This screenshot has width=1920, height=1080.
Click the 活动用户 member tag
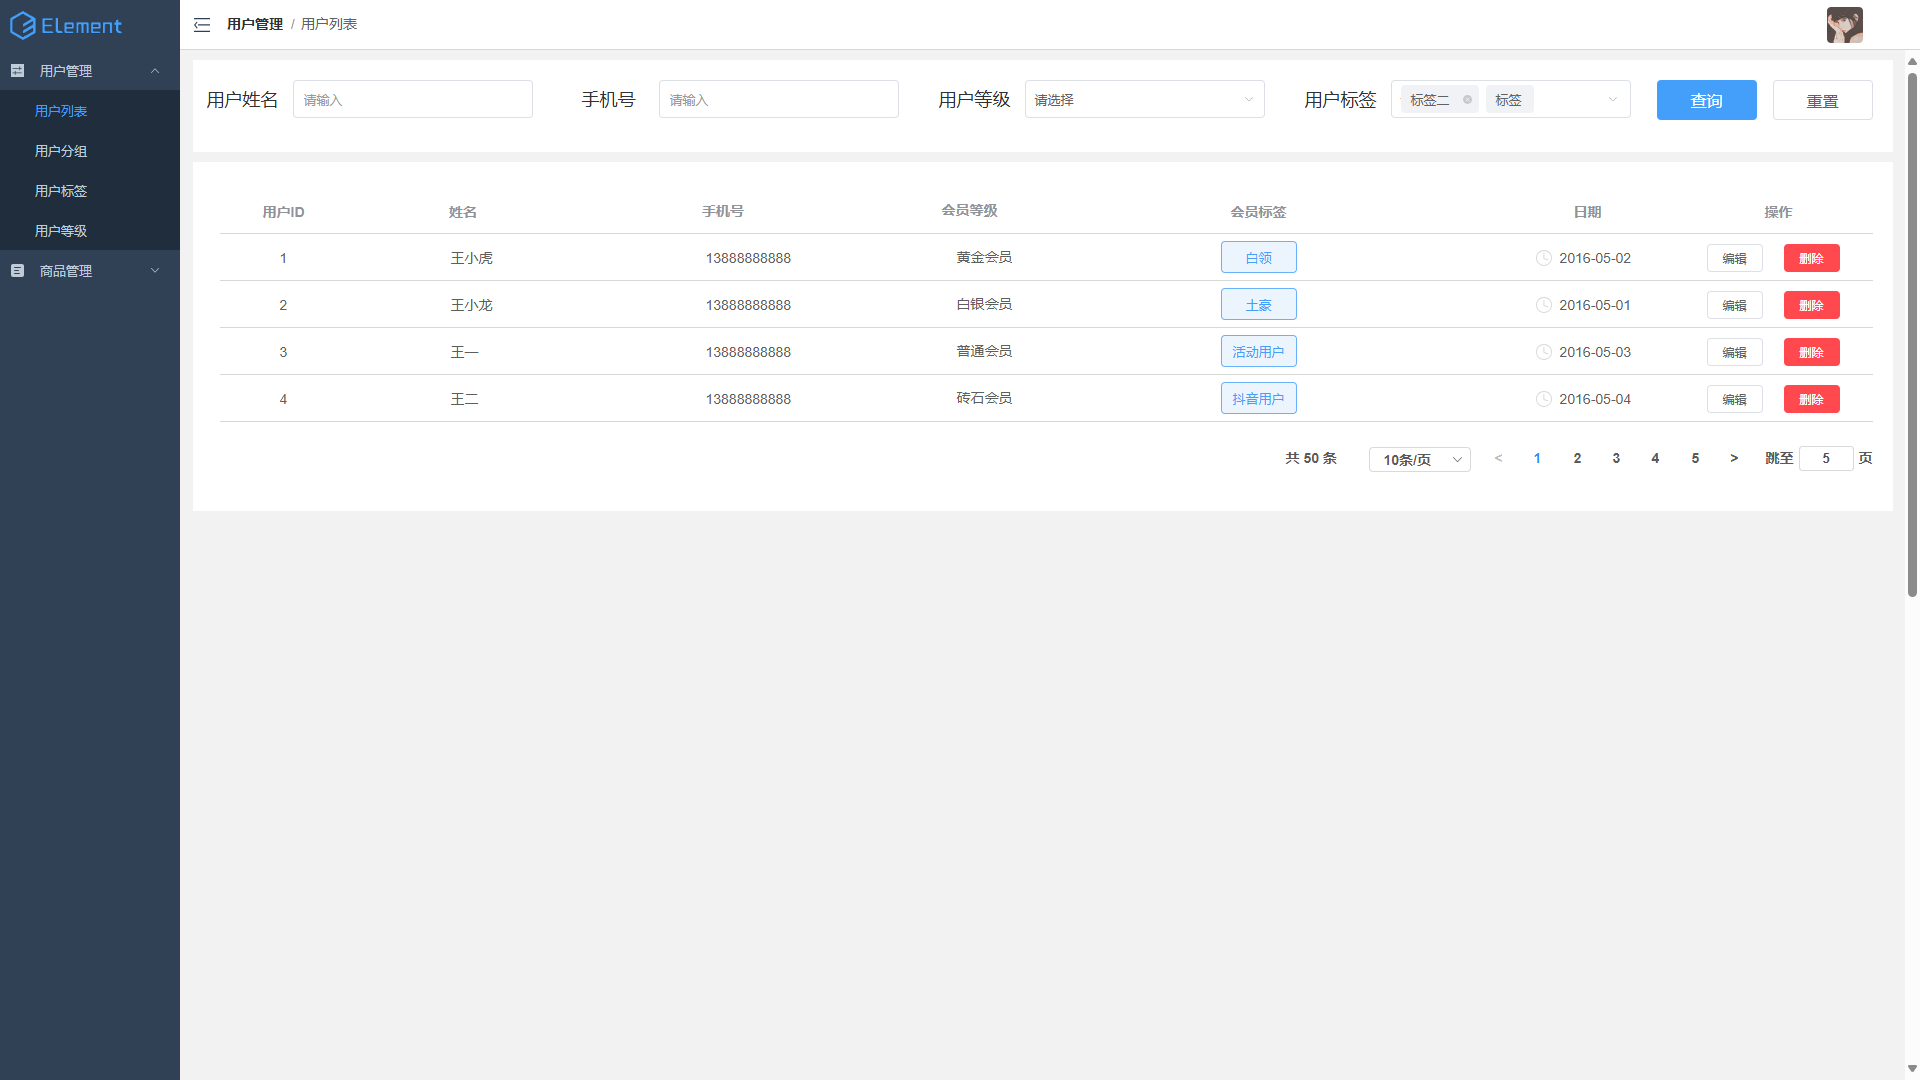pyautogui.click(x=1258, y=351)
